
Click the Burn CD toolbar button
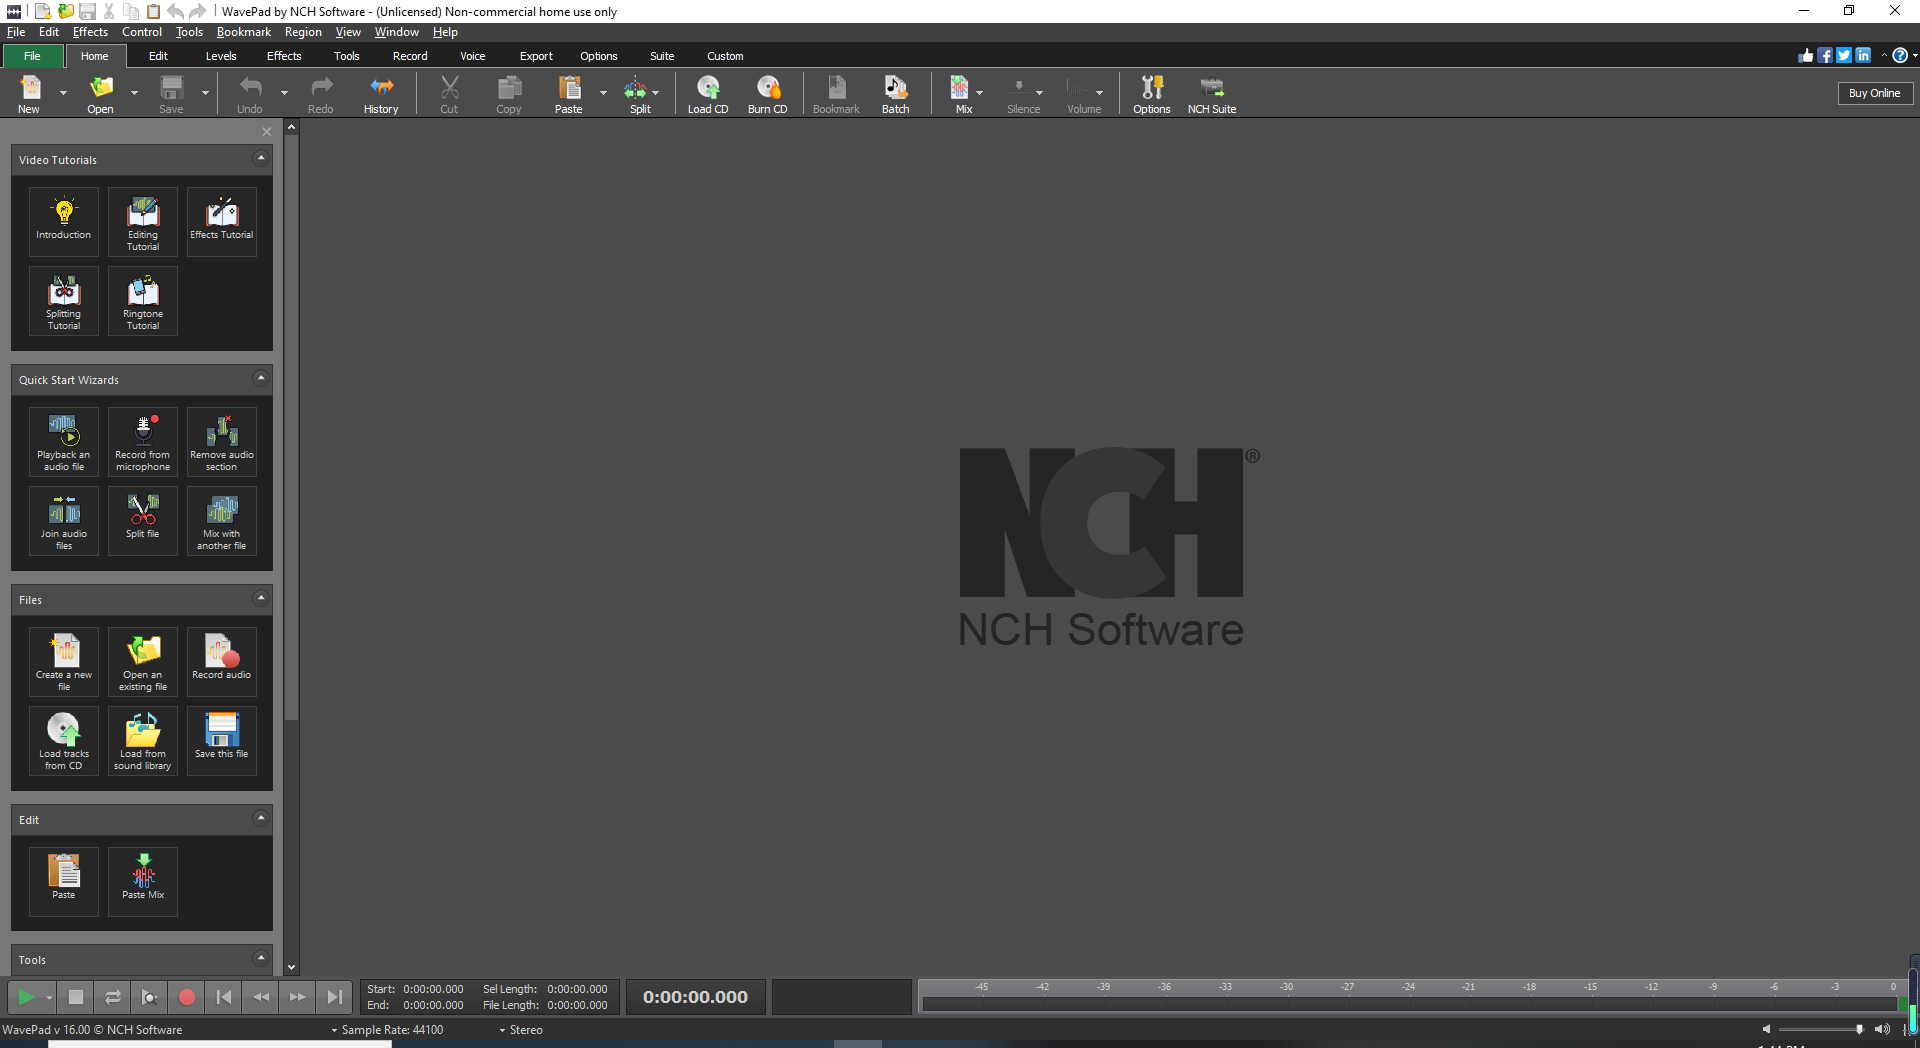click(768, 95)
